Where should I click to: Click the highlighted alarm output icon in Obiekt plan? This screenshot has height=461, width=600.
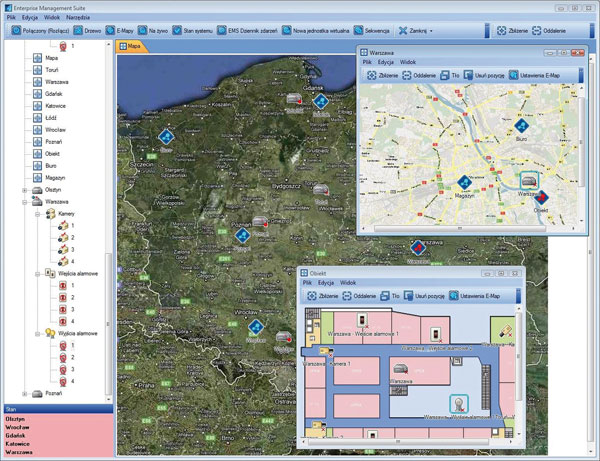(x=459, y=404)
